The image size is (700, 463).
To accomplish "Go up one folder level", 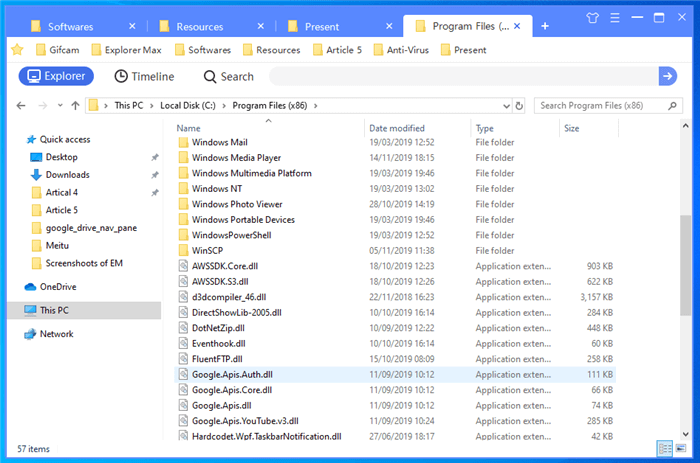I will 75,106.
